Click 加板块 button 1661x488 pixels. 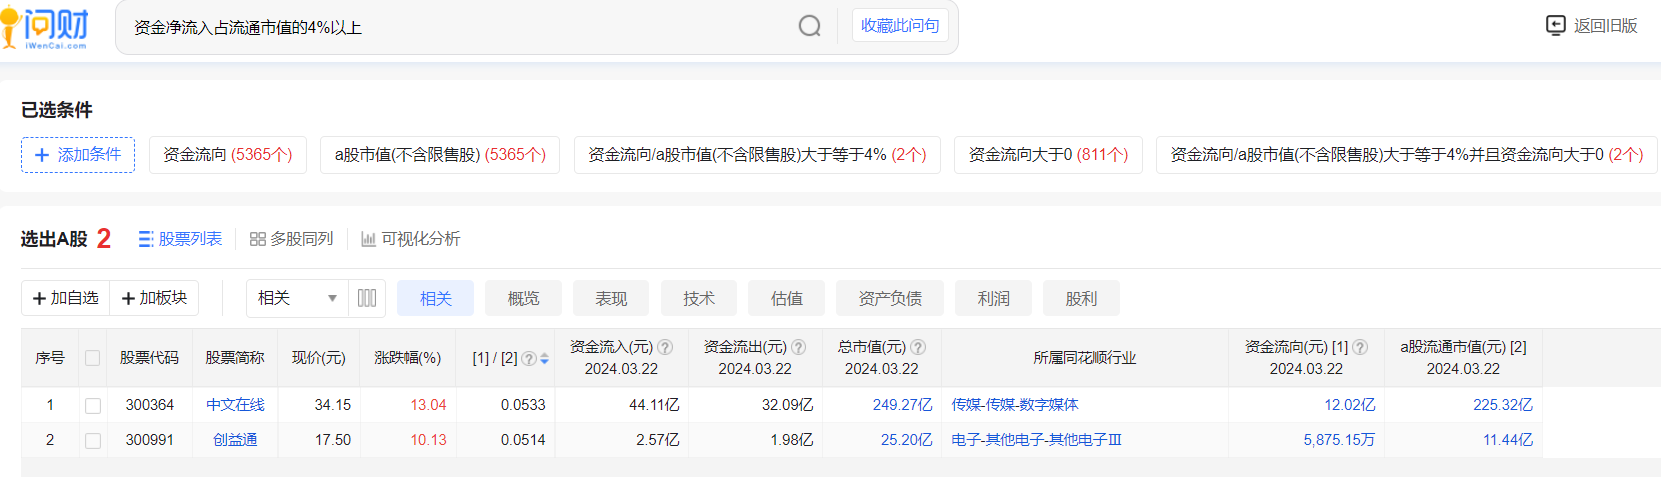point(154,298)
